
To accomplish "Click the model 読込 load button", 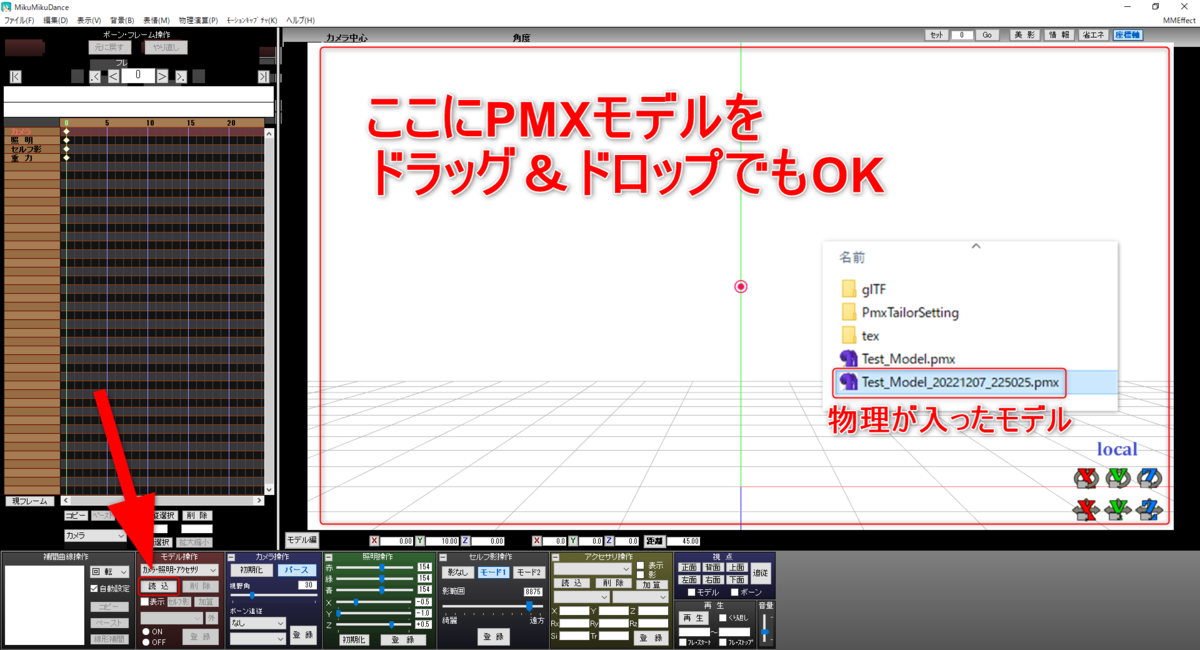I will (x=159, y=586).
